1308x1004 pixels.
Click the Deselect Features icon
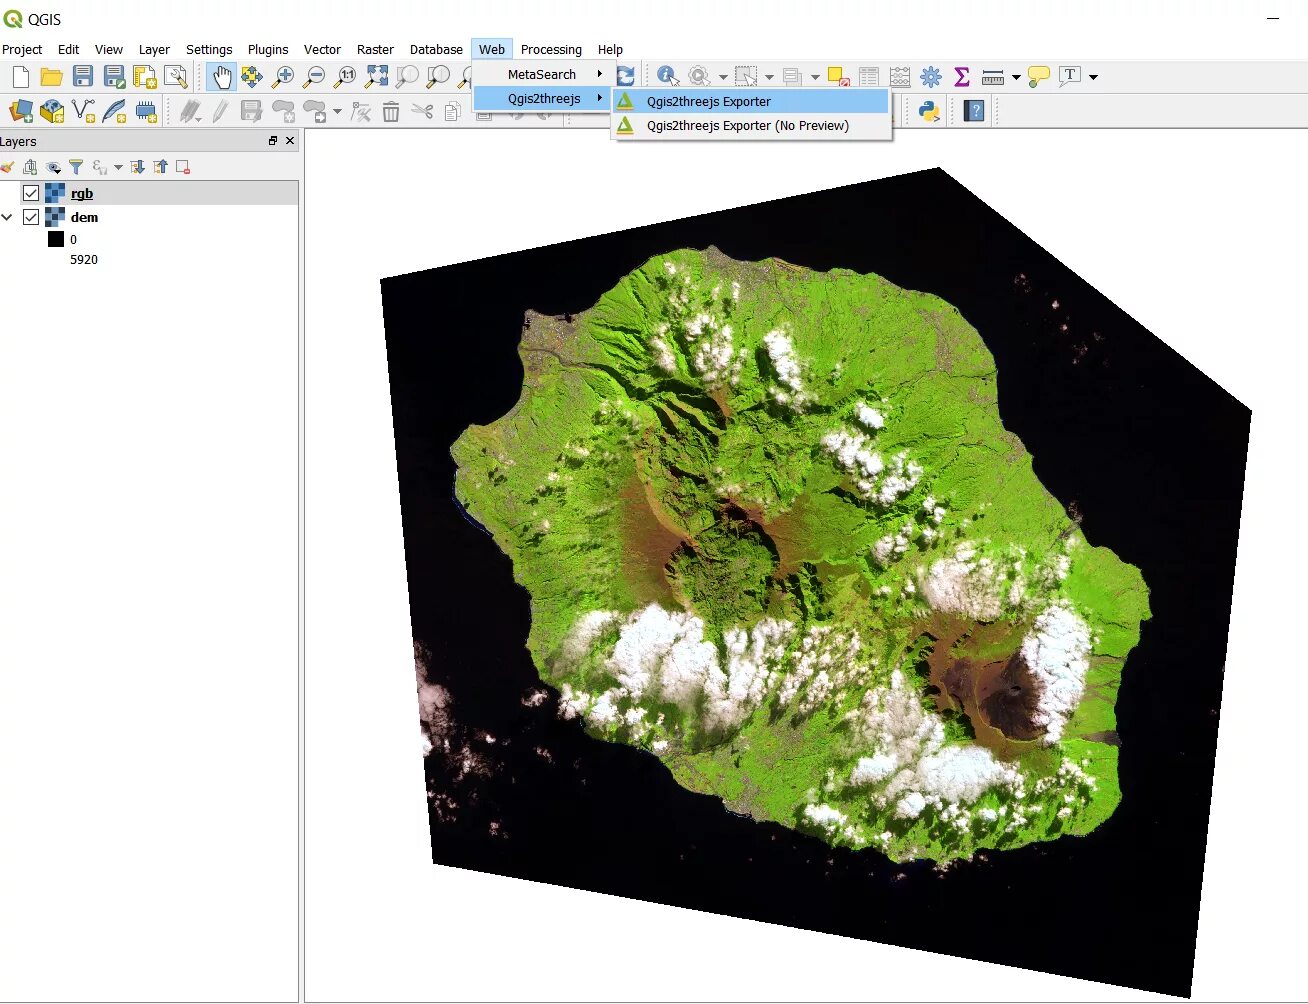coord(838,76)
